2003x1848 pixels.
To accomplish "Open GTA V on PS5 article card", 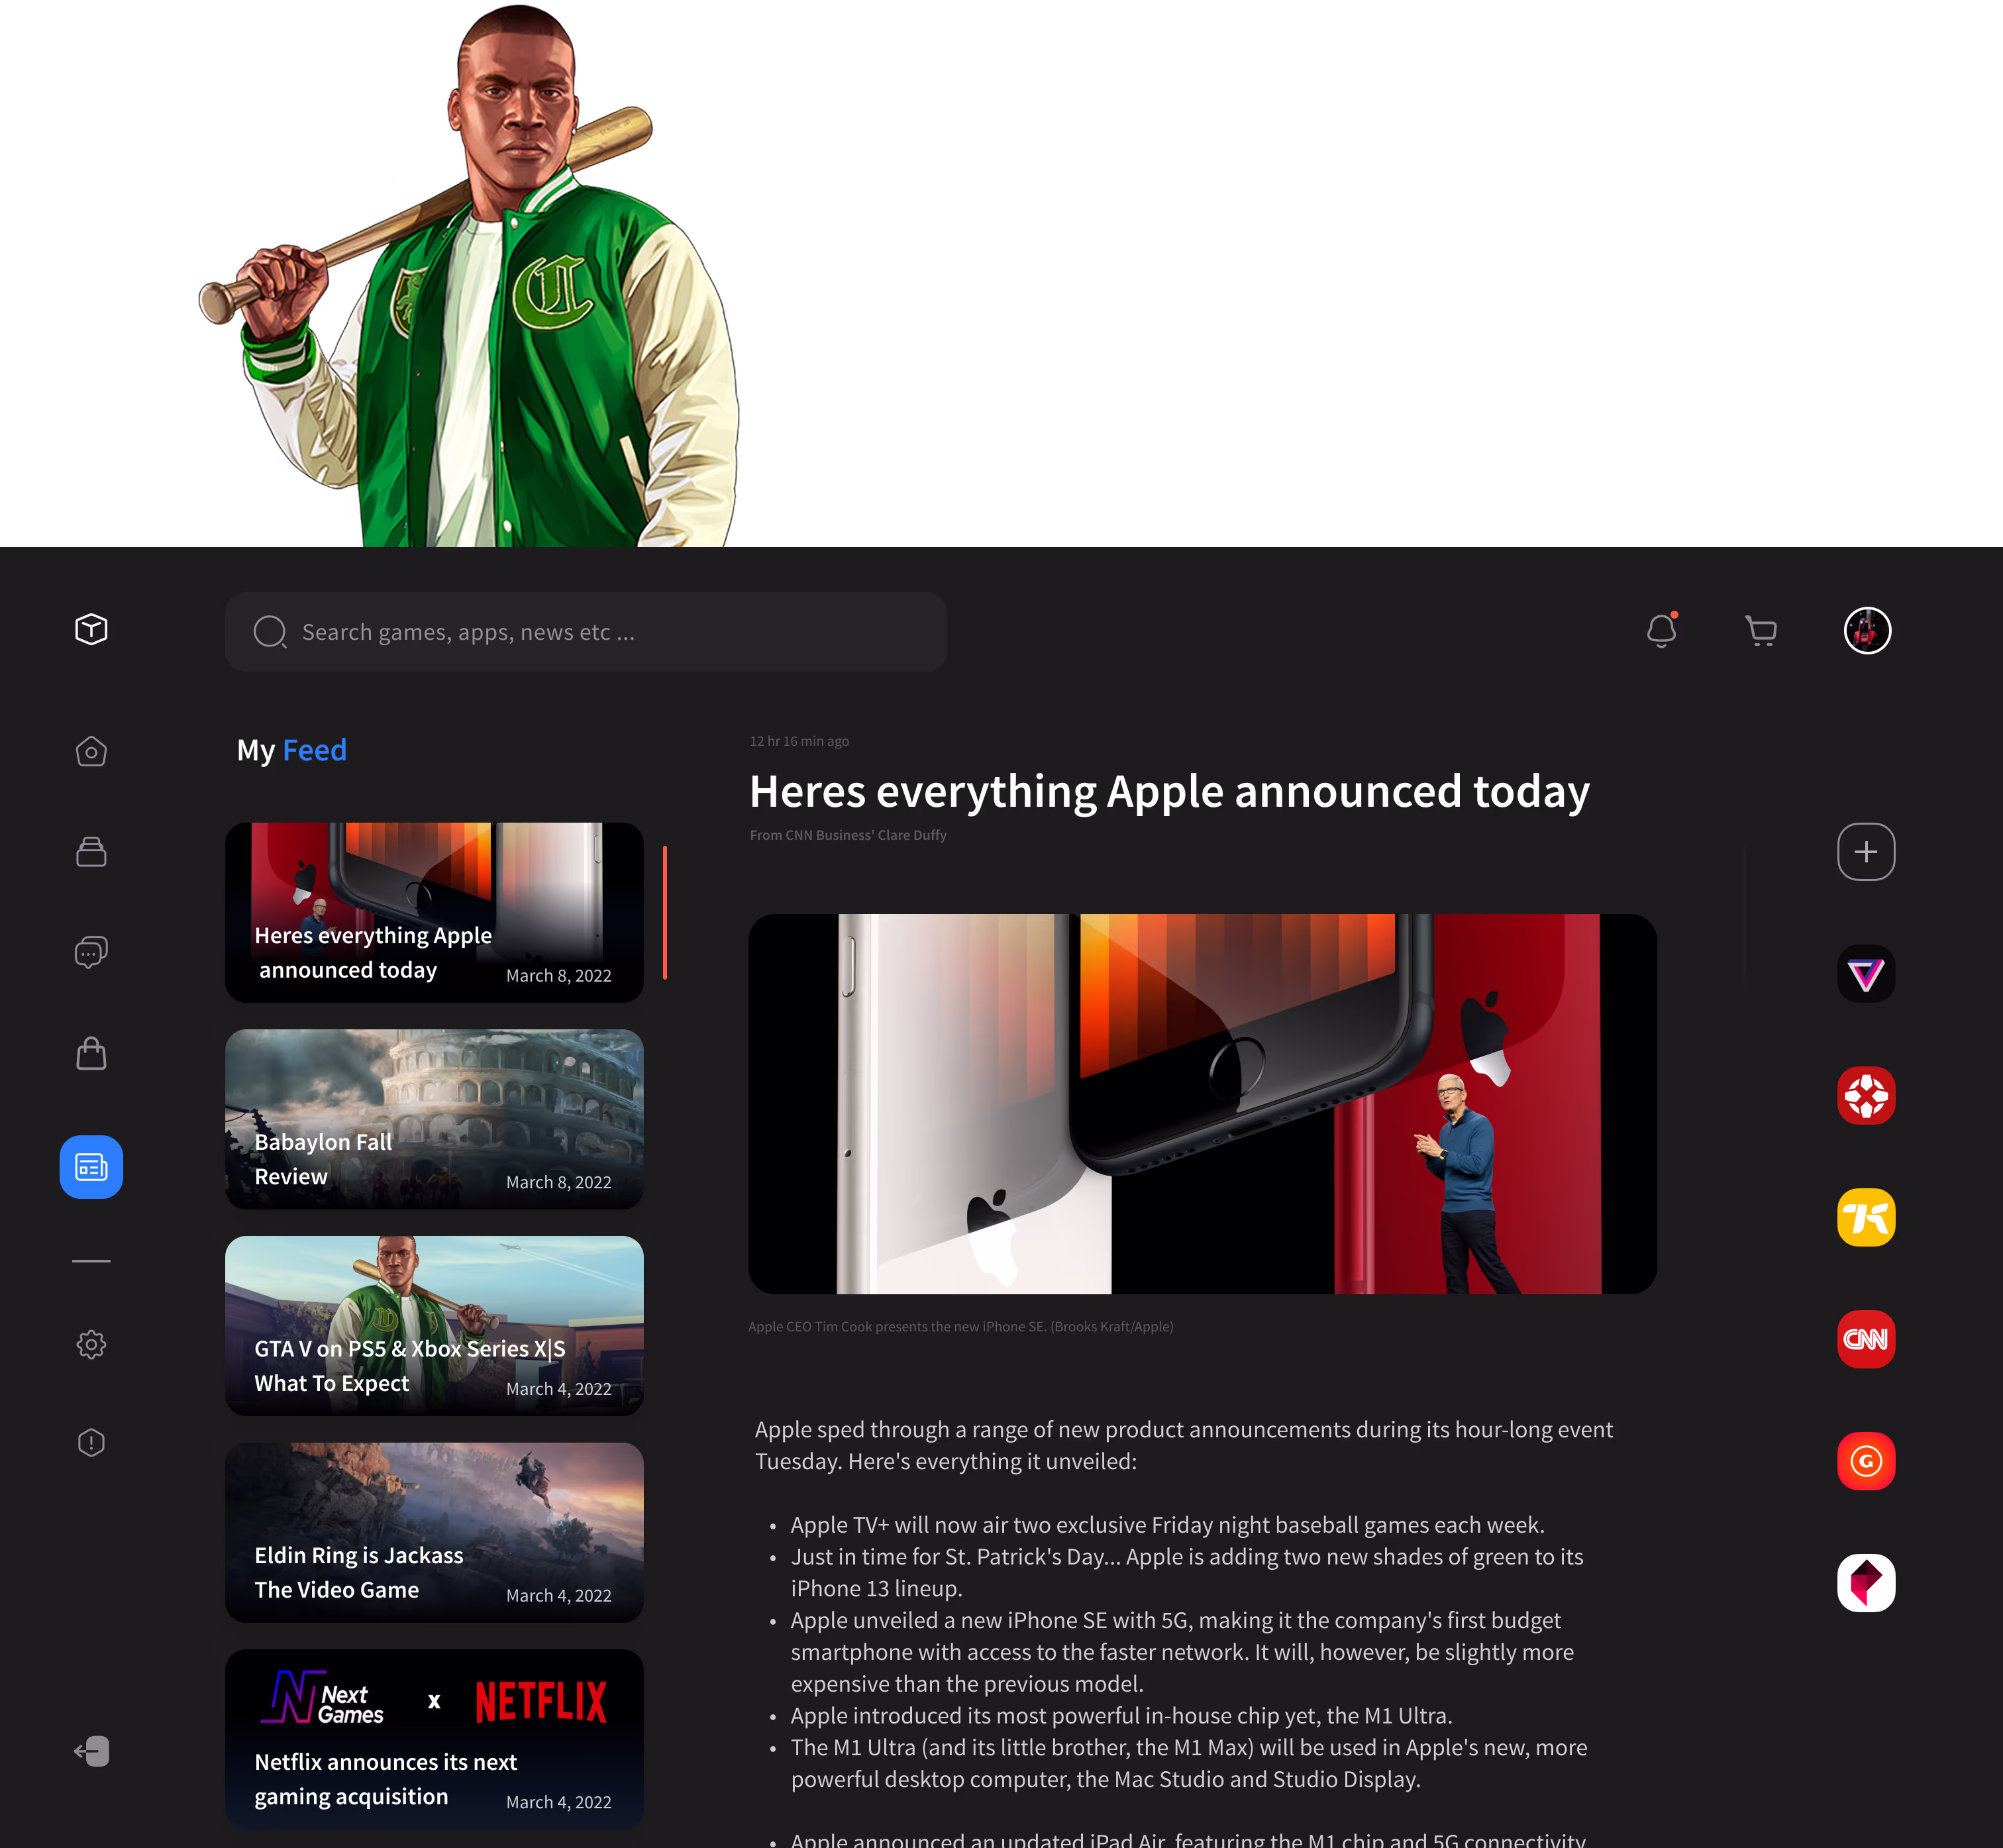I will tap(434, 1325).
